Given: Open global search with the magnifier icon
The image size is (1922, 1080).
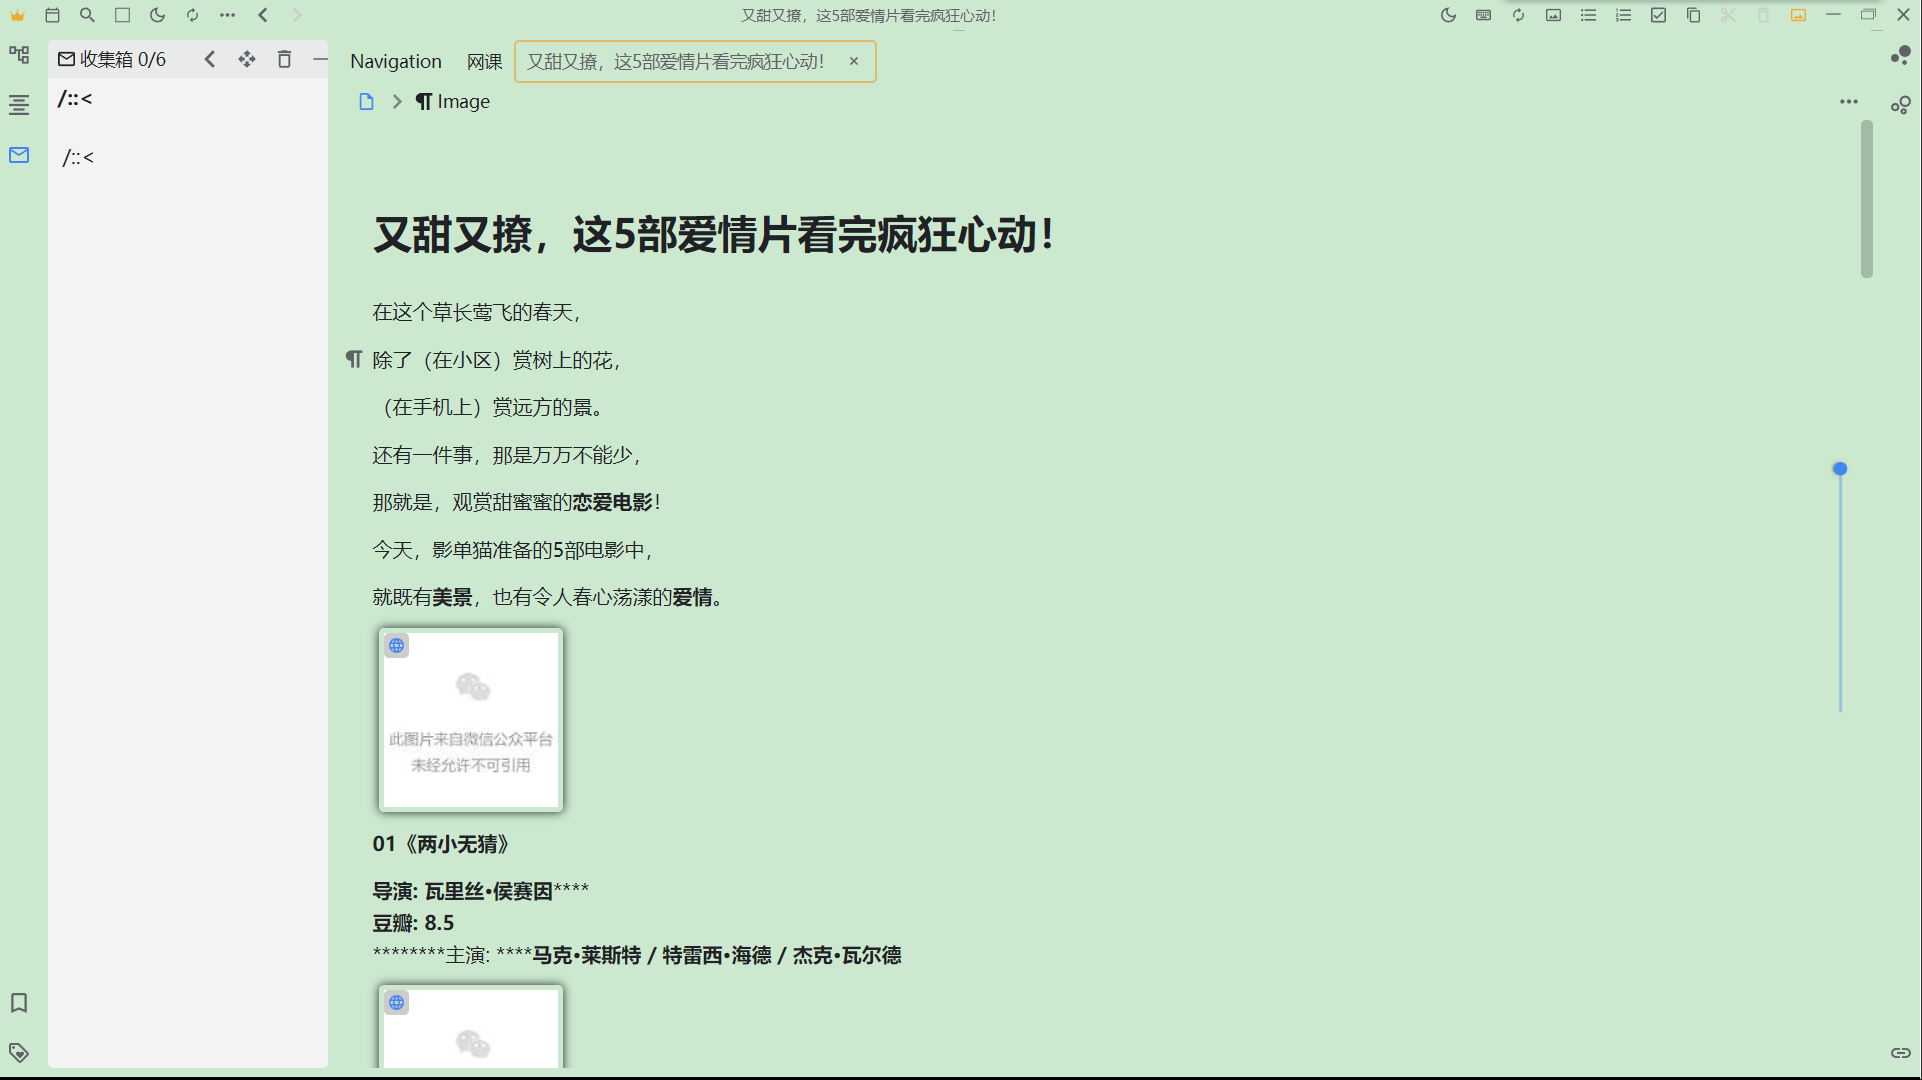Looking at the screenshot, I should pos(88,15).
